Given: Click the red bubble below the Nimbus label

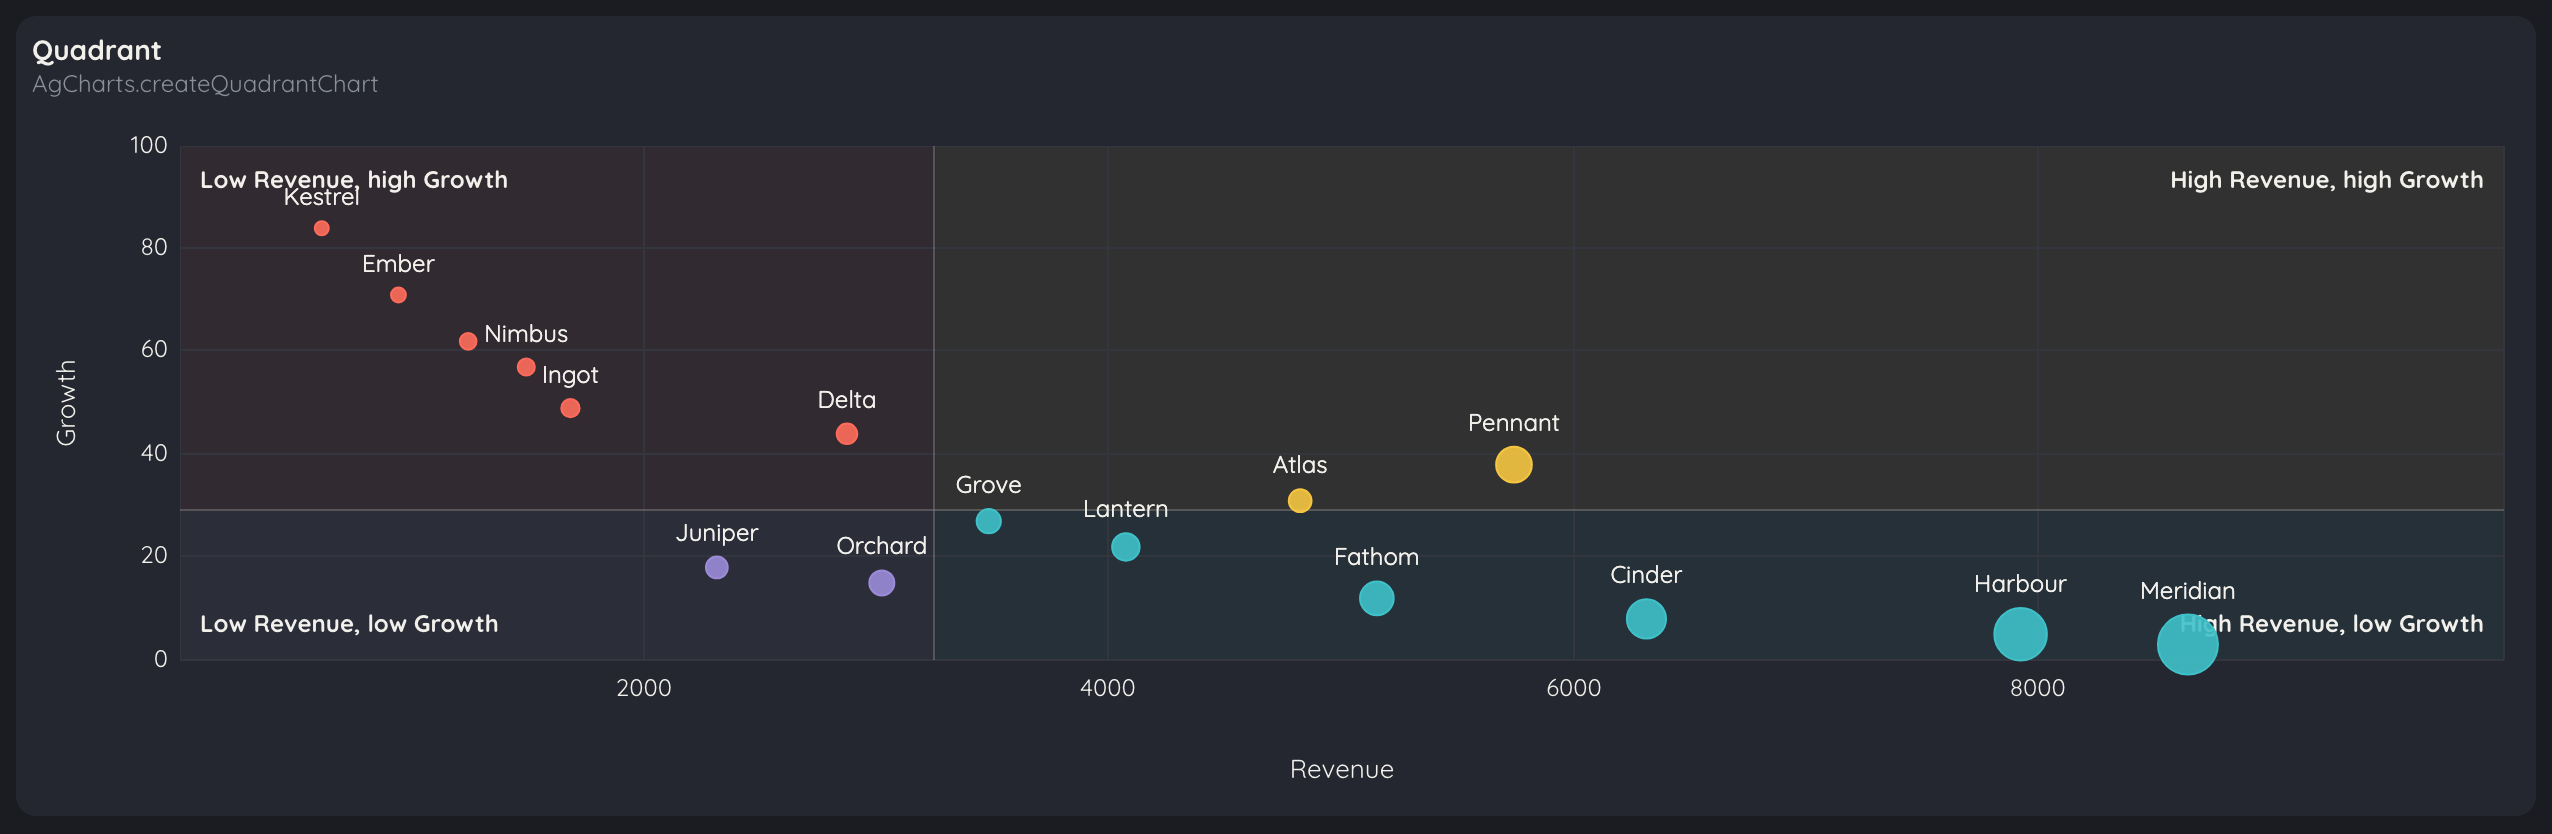Looking at the screenshot, I should [526, 367].
